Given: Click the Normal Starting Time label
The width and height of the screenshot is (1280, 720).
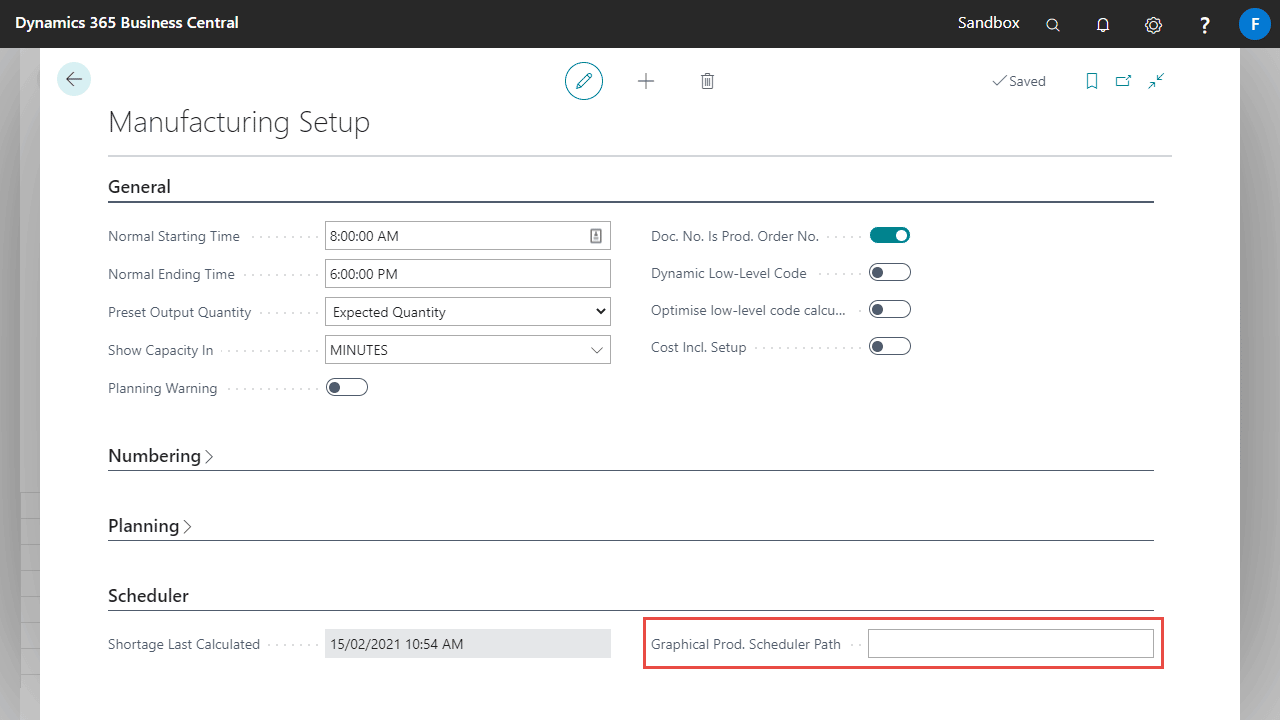Looking at the screenshot, I should tap(174, 237).
